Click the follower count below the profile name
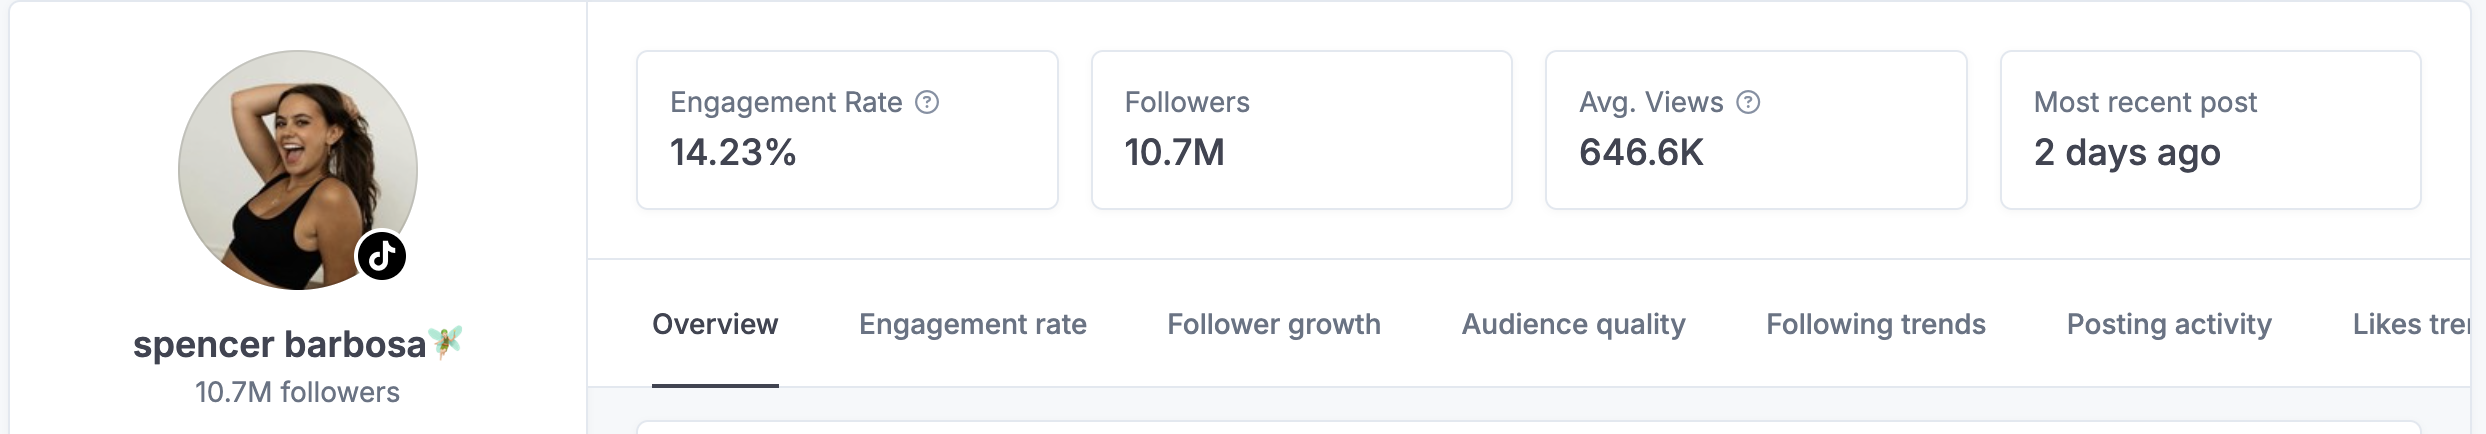 coord(297,392)
